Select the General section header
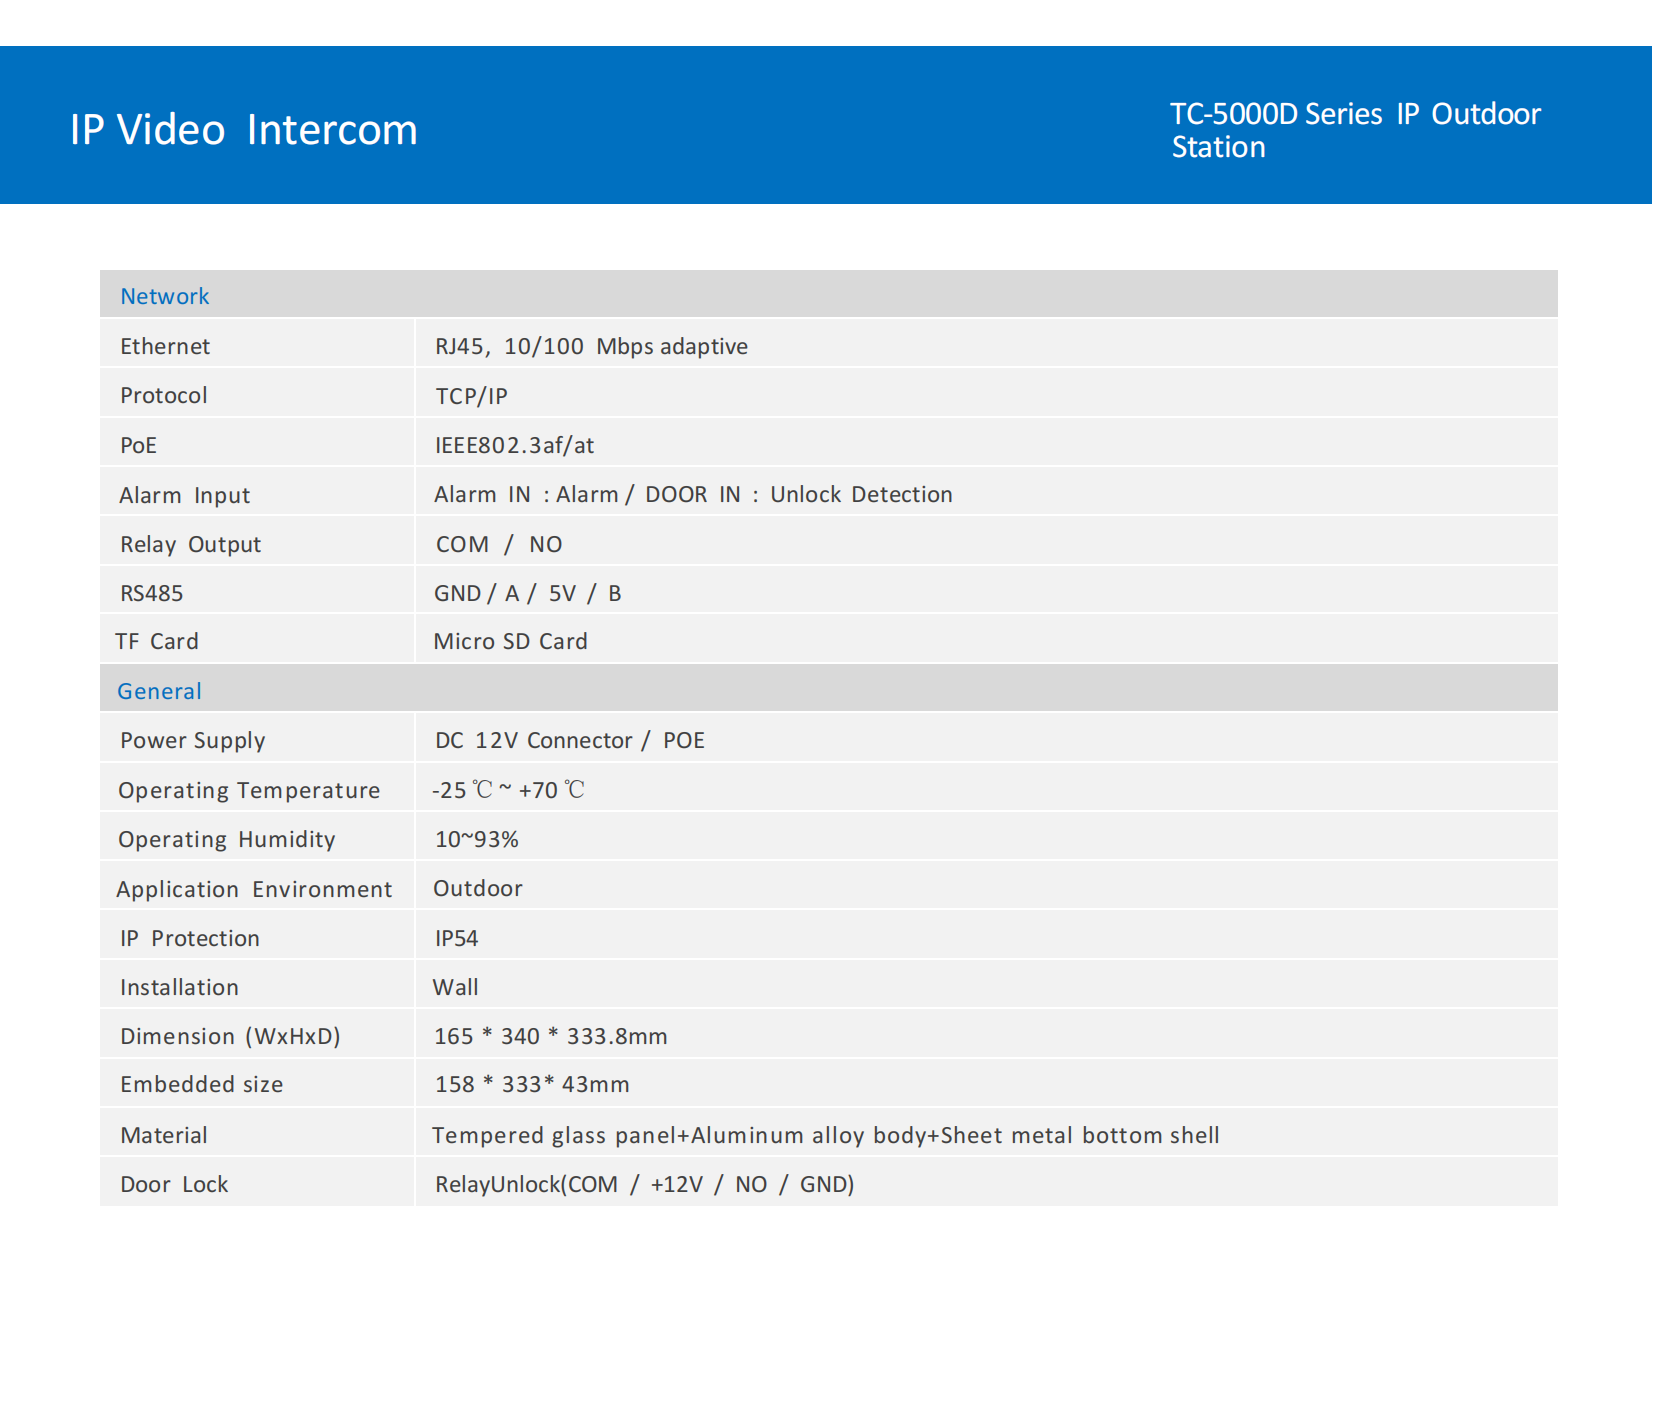 click(160, 691)
